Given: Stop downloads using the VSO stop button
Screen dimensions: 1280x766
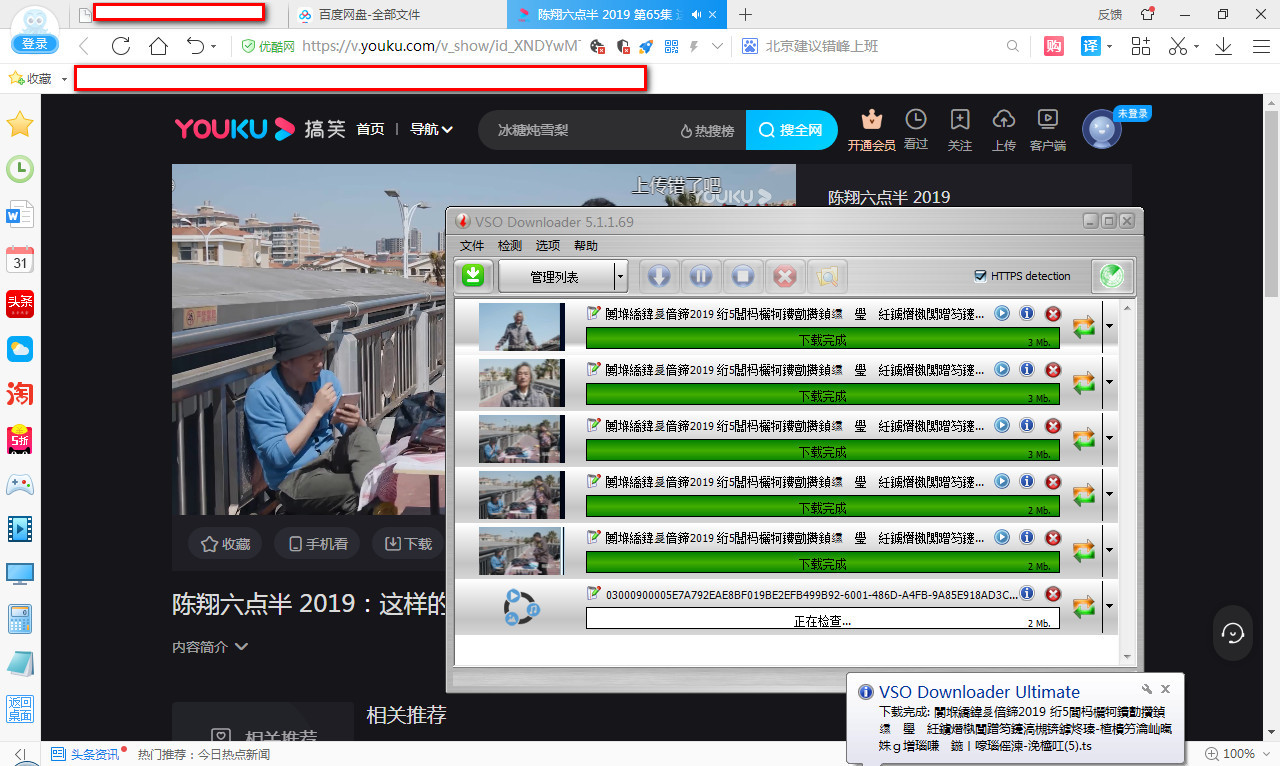Looking at the screenshot, I should (743, 276).
